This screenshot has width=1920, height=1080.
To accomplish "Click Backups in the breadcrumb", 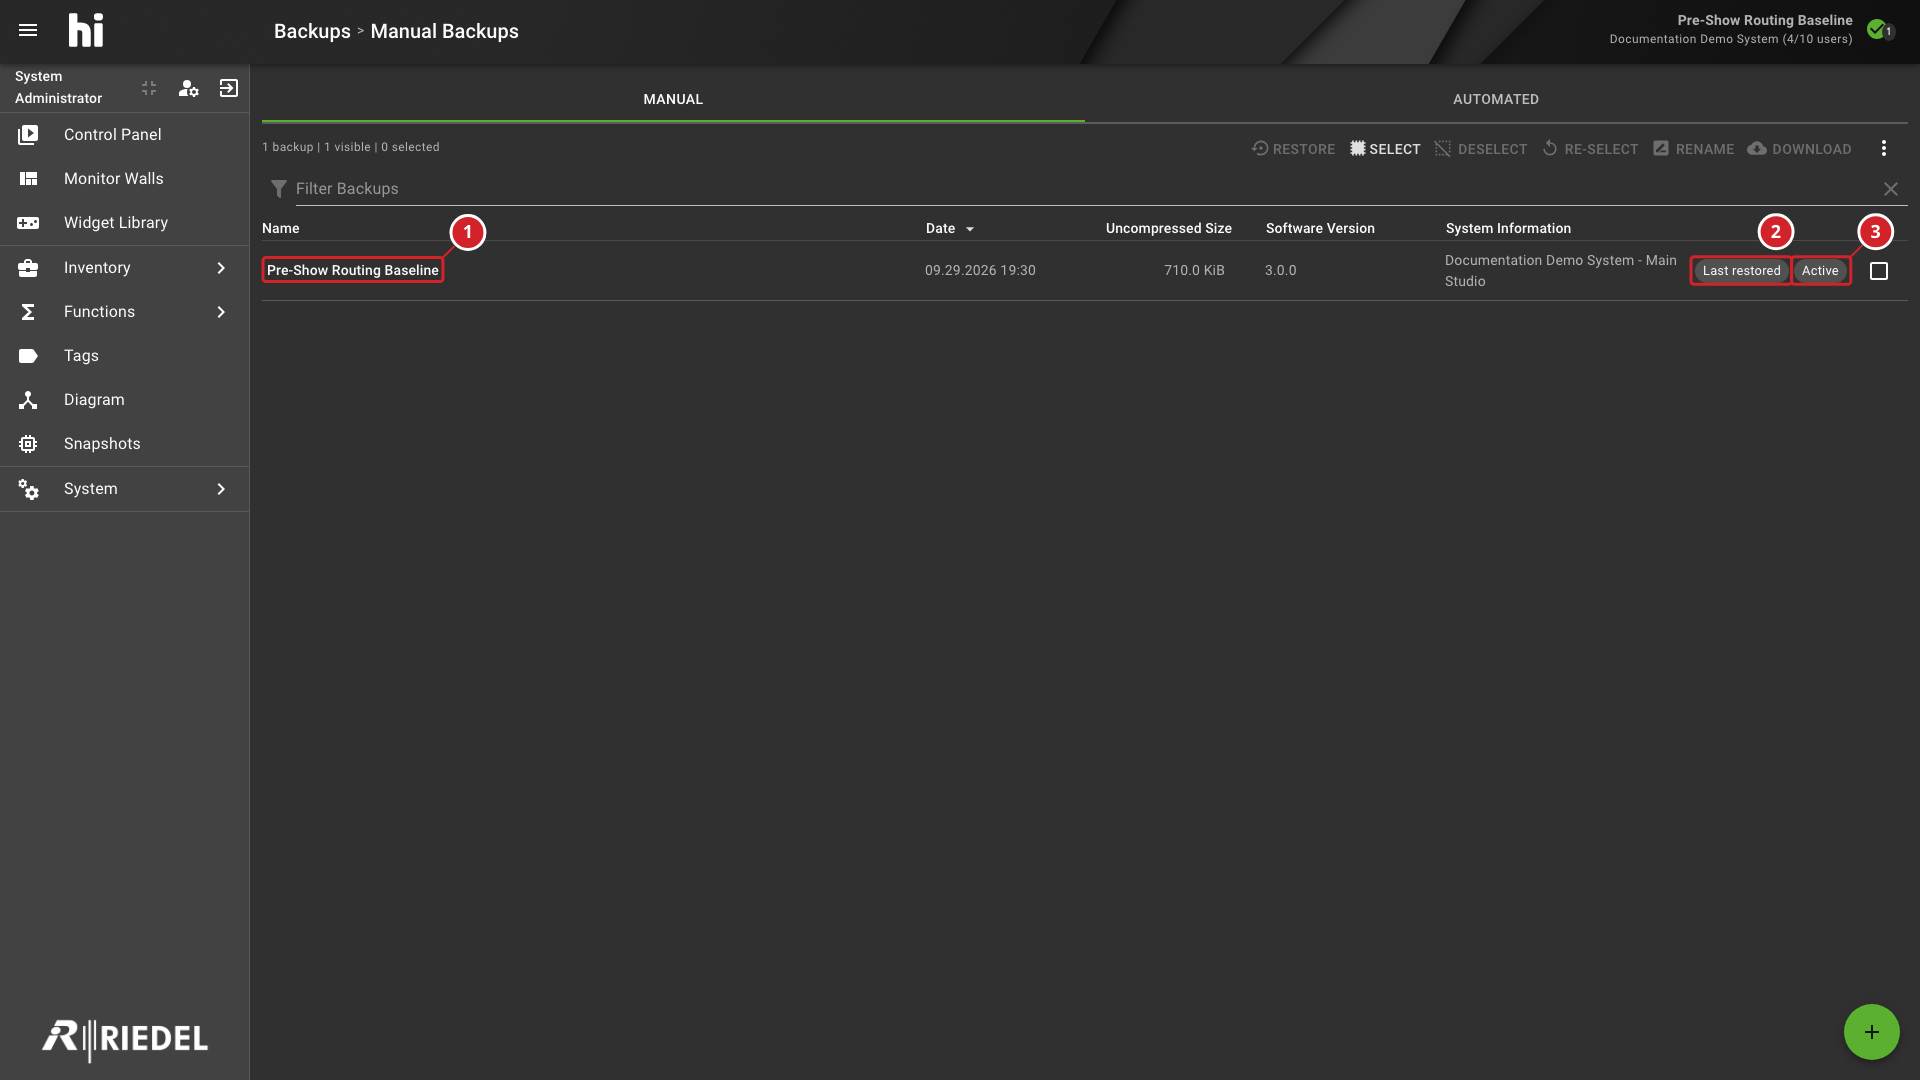I will [312, 31].
